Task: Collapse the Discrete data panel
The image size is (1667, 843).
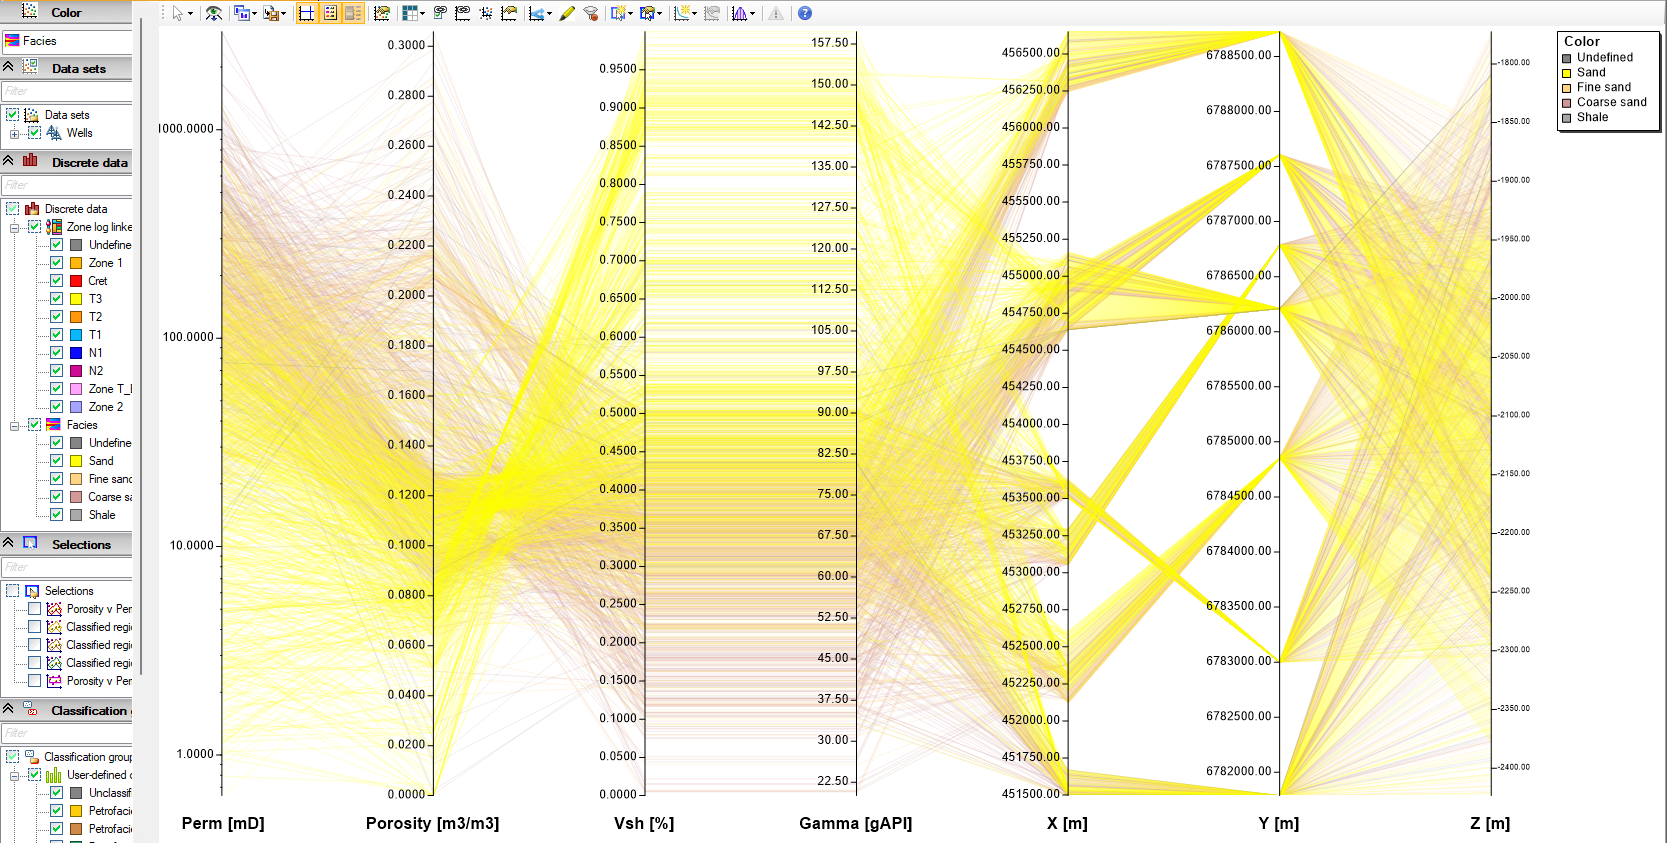Action: (8, 161)
